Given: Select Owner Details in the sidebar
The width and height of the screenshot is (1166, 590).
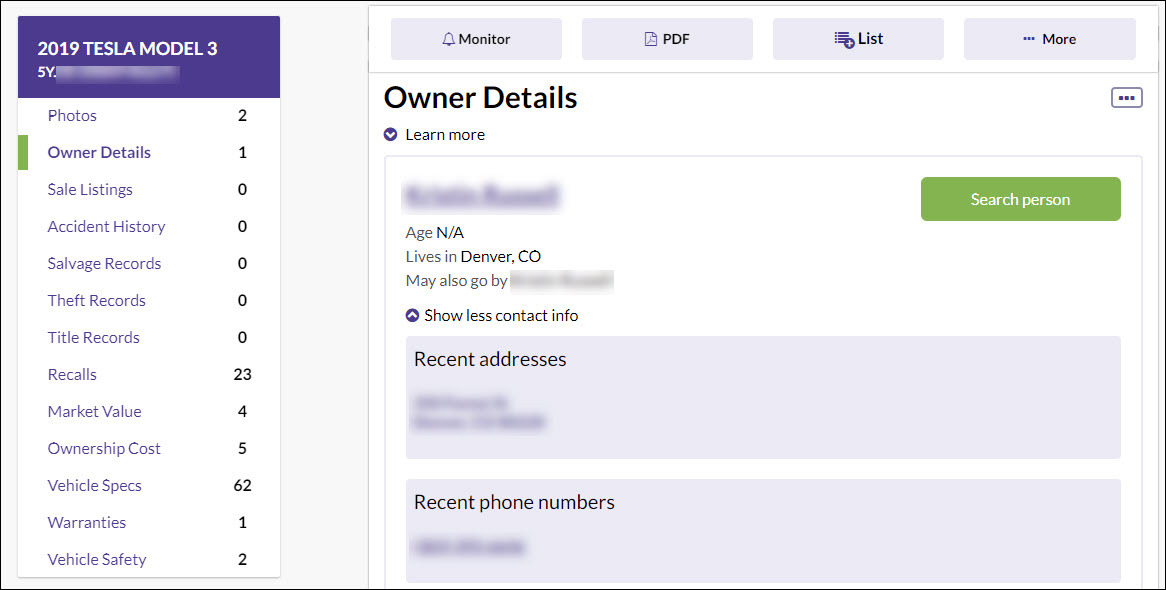Looking at the screenshot, I should (x=99, y=153).
